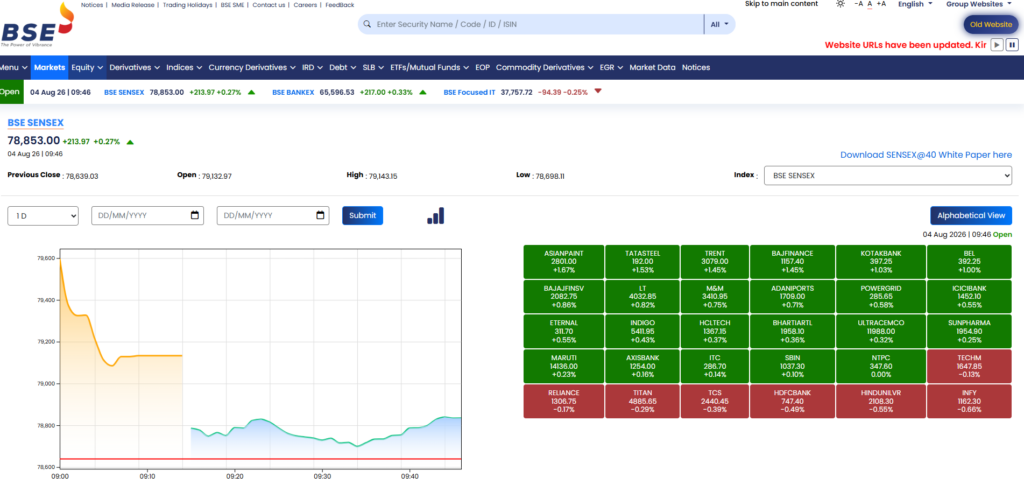Click the ASIANPAINT heatmap tile
Image resolution: width=1024 pixels, height=484 pixels.
[x=564, y=261]
